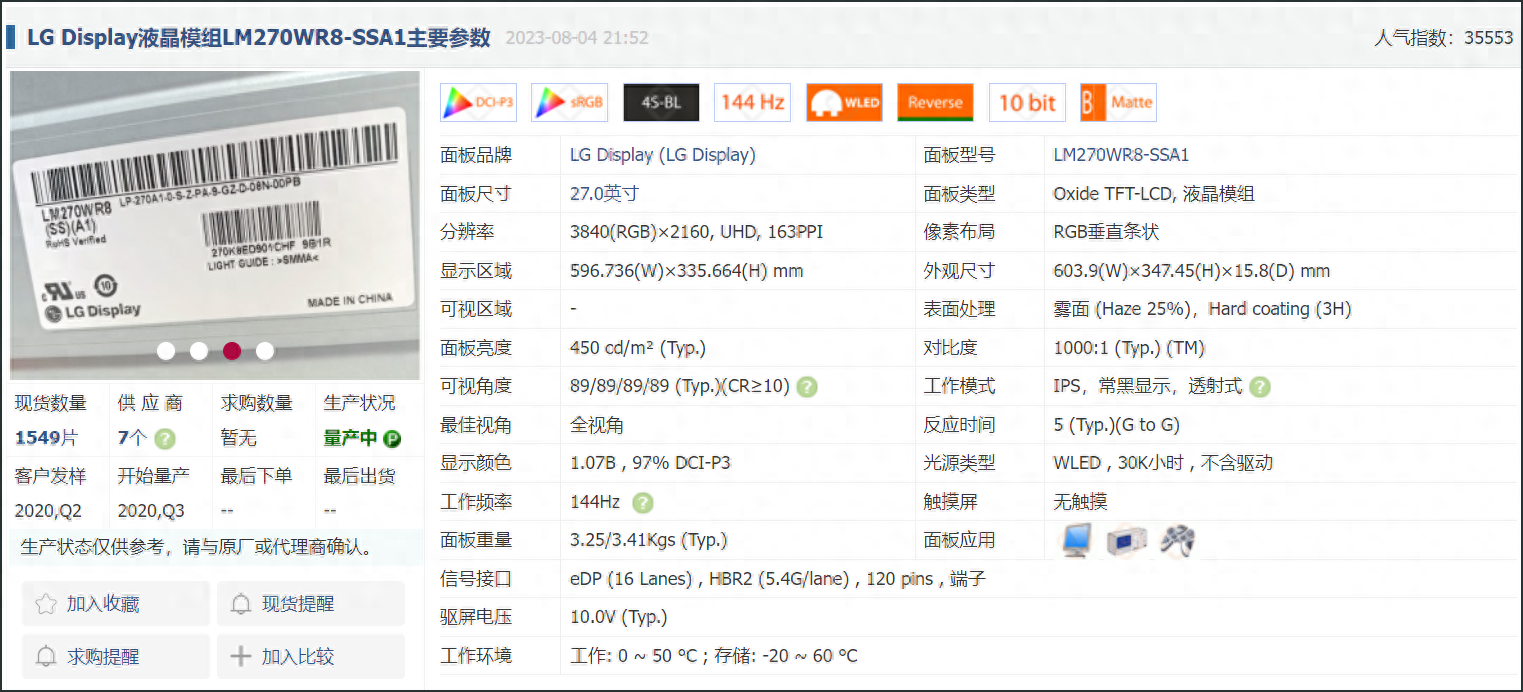Image resolution: width=1523 pixels, height=692 pixels.
Task: Add panel to favorites with 加入收藏
Action: tap(116, 604)
